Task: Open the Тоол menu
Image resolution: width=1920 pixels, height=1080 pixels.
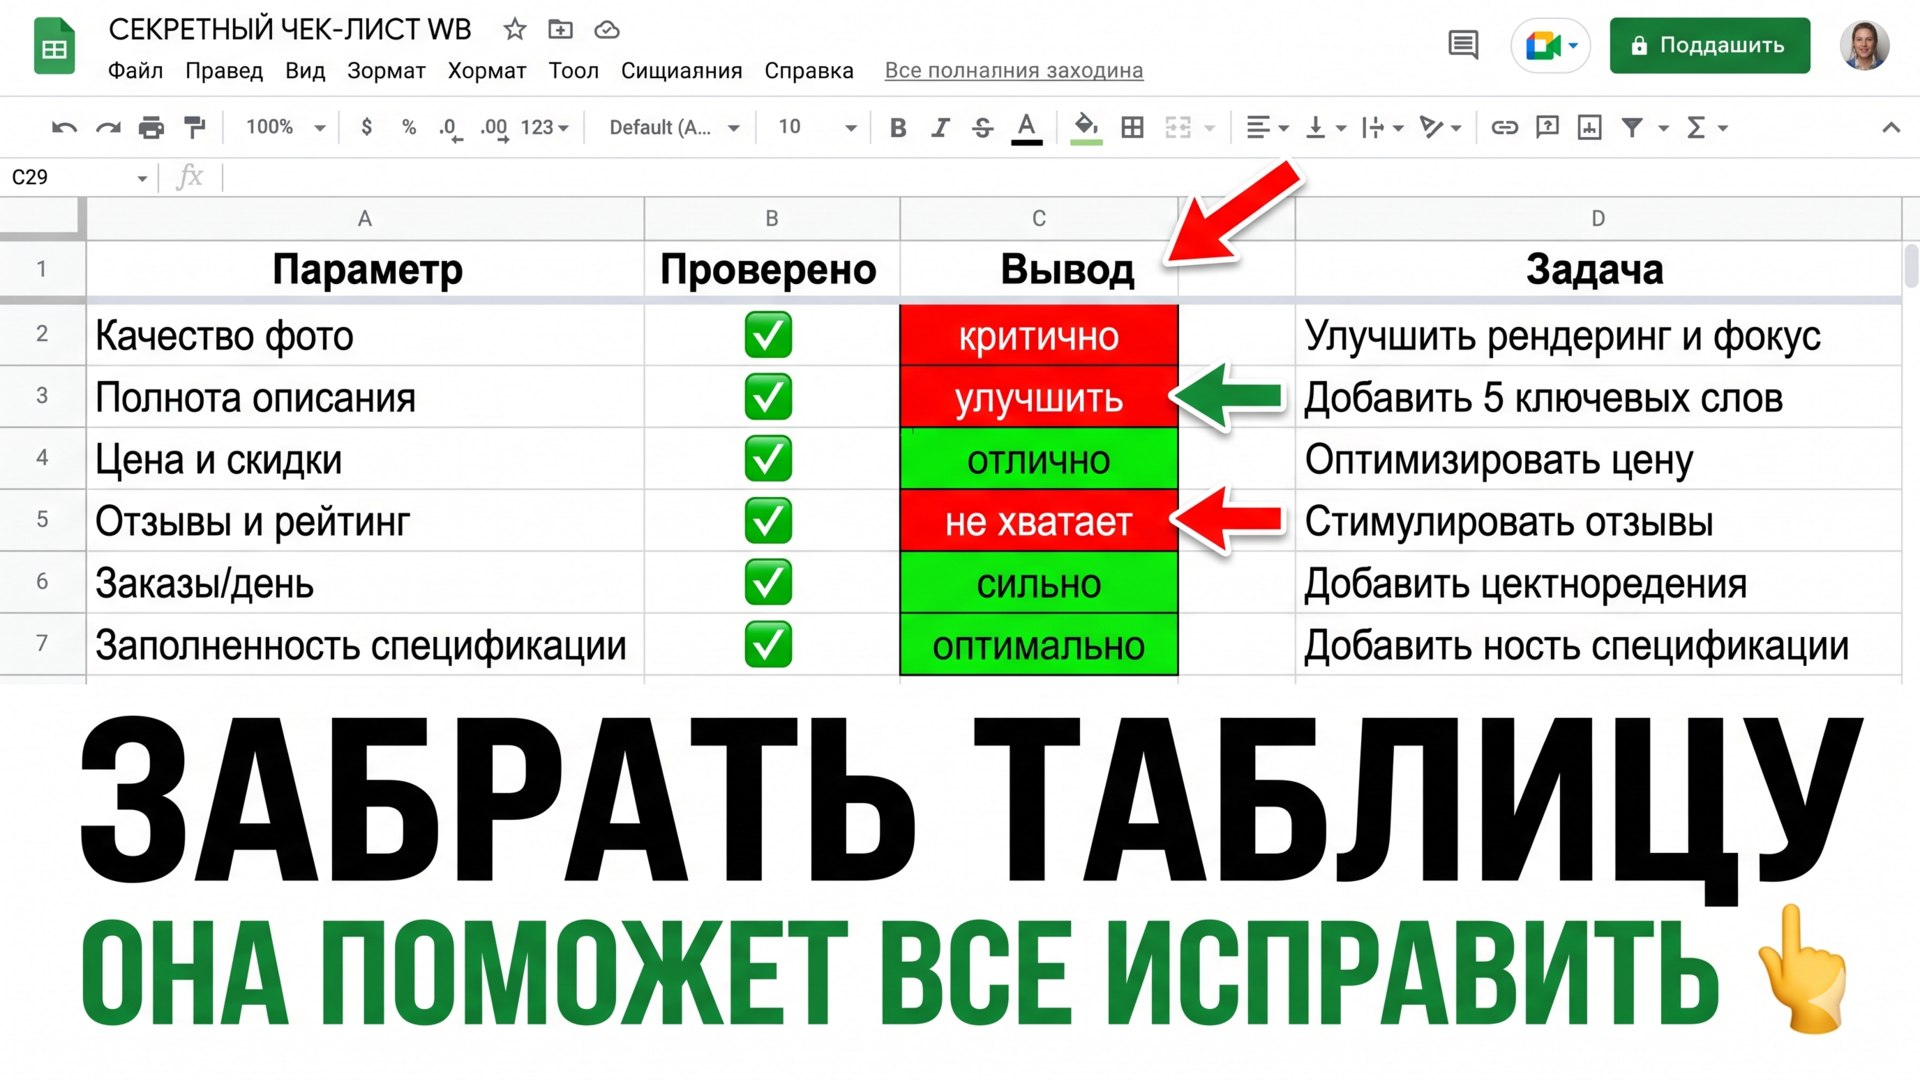Action: [573, 71]
